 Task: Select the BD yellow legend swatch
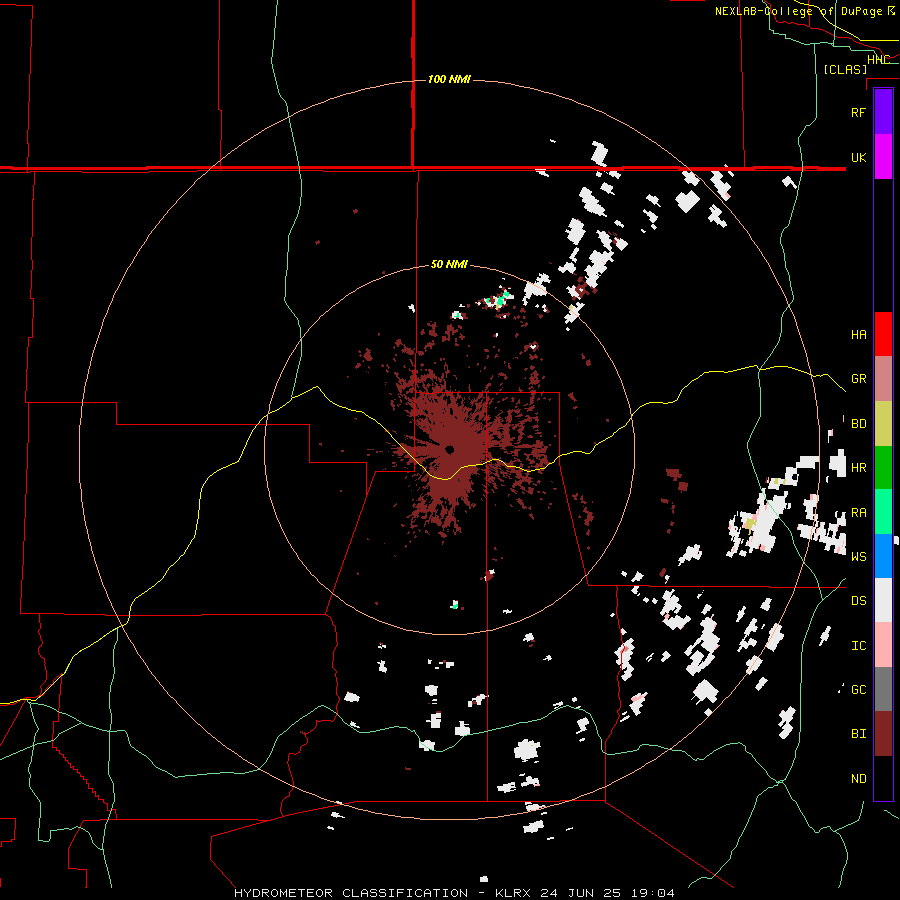pos(883,424)
